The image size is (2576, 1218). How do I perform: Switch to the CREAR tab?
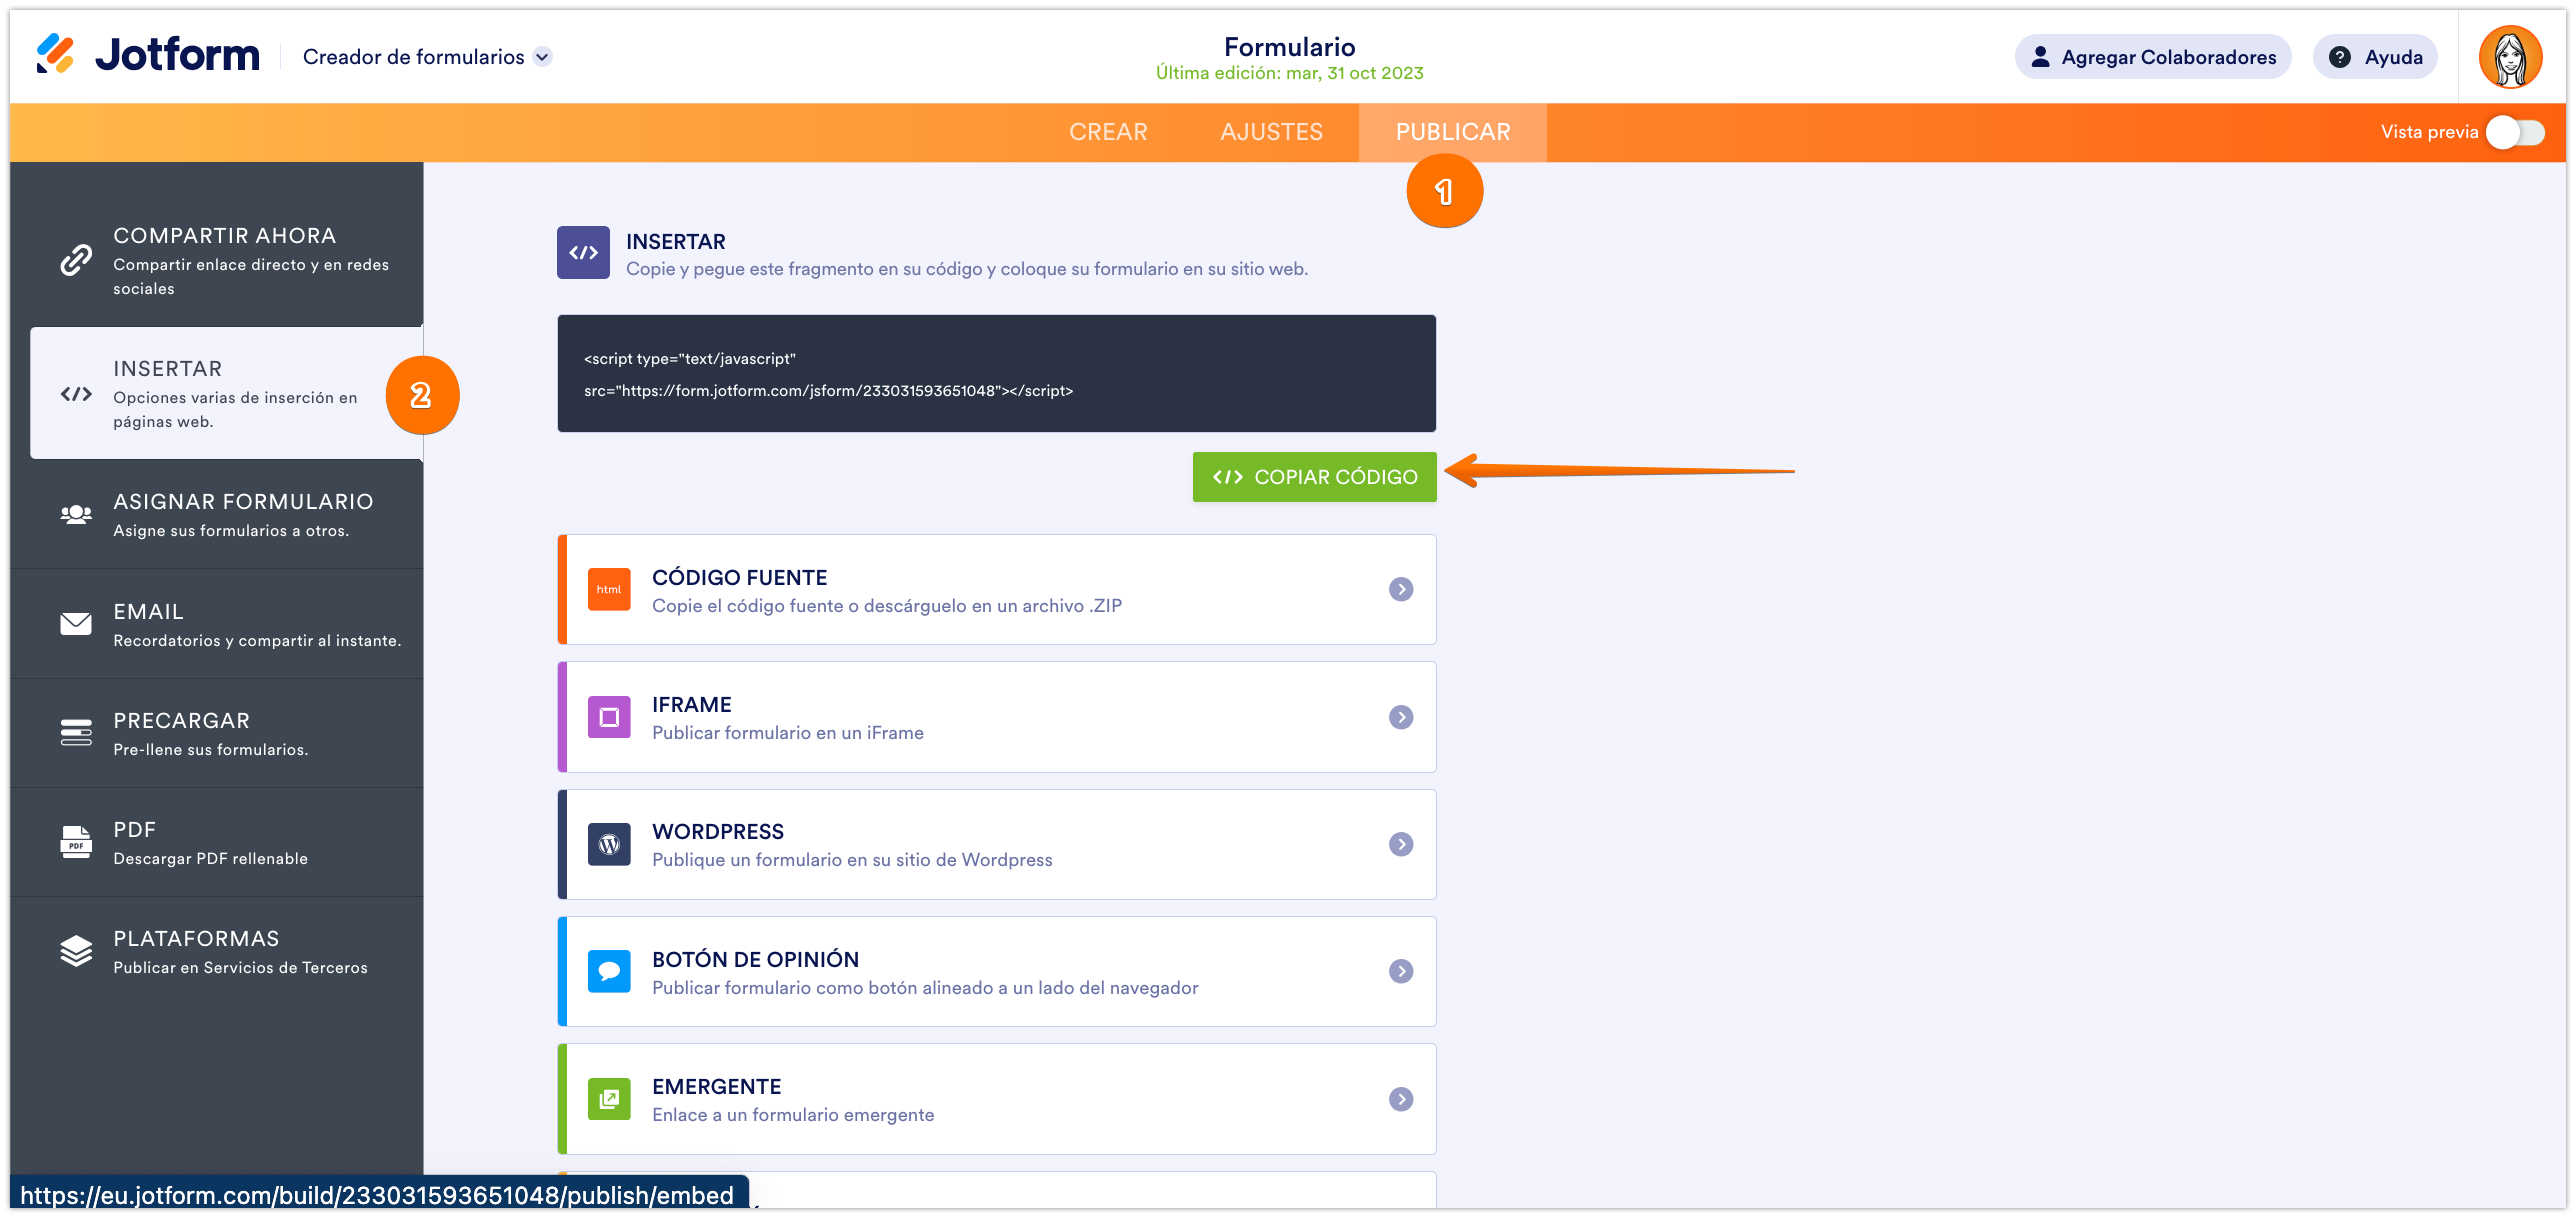pyautogui.click(x=1108, y=132)
